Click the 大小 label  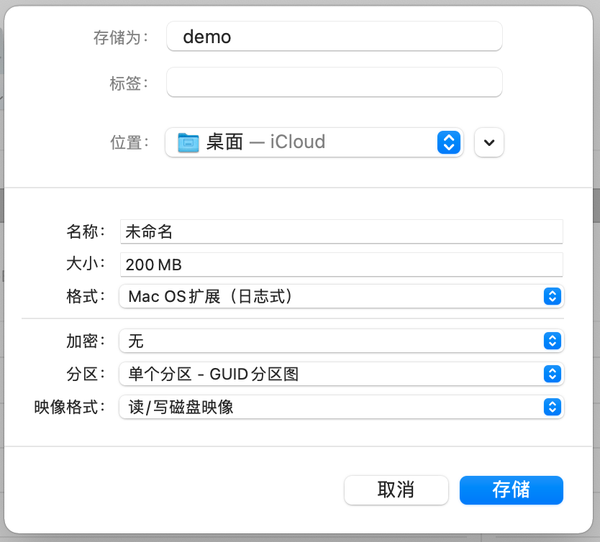(85, 264)
